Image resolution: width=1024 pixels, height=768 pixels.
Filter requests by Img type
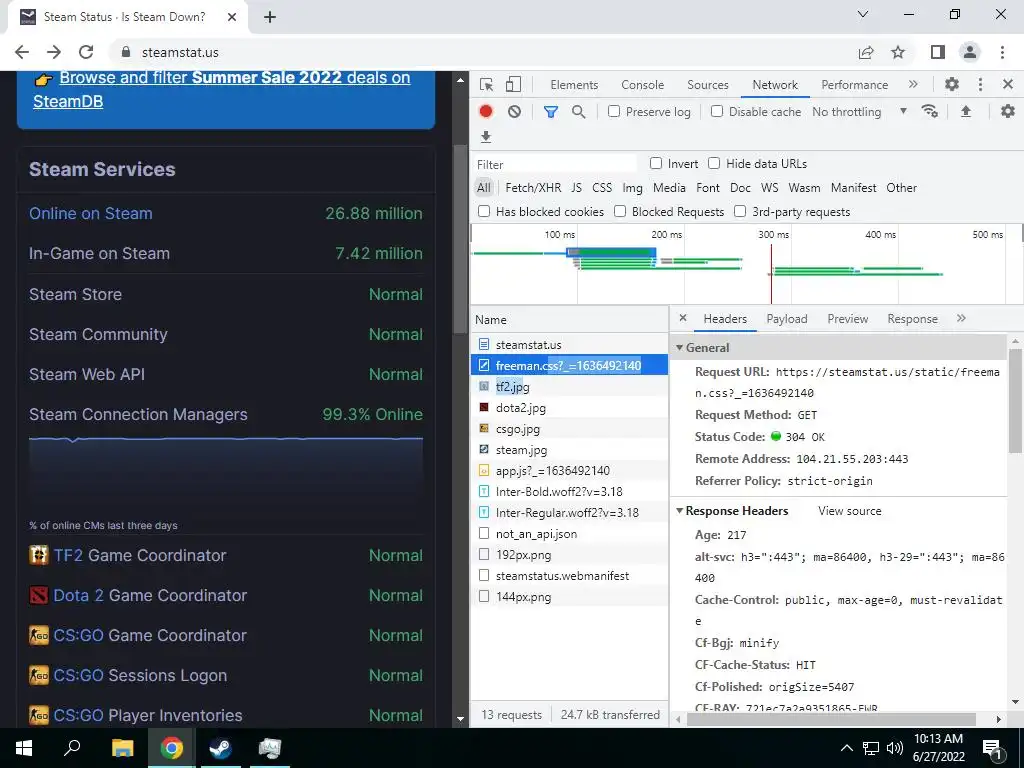pyautogui.click(x=632, y=187)
